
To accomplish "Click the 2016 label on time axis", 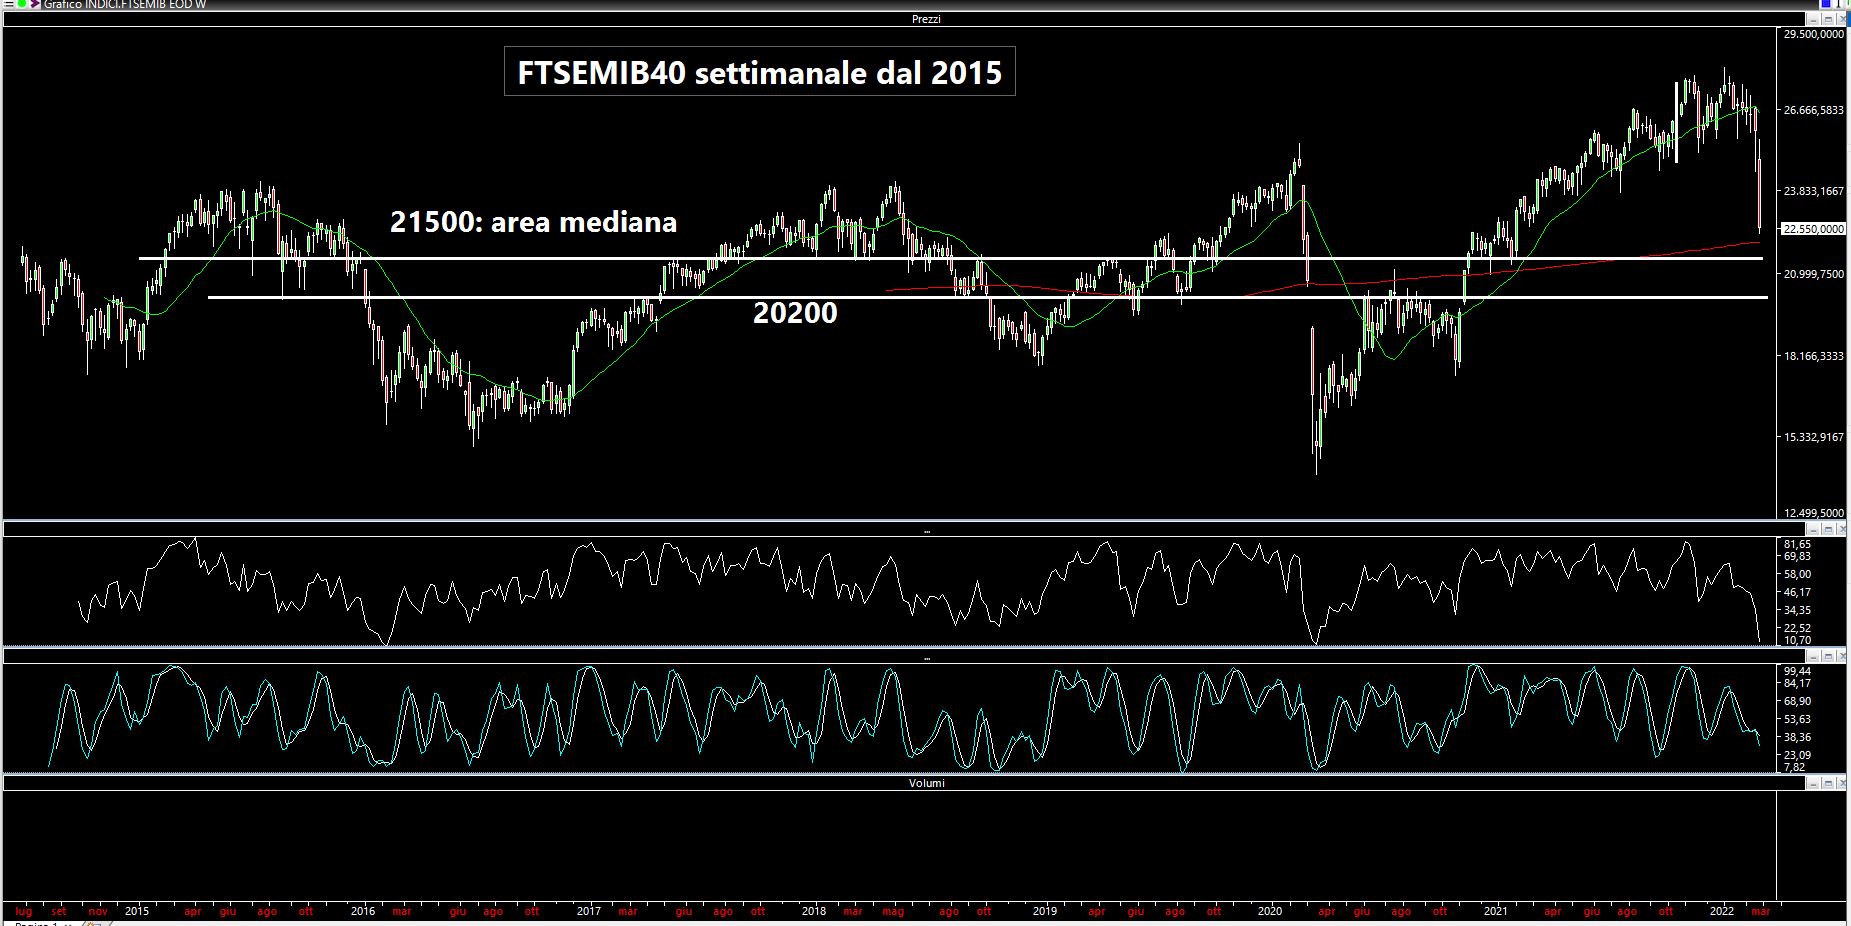I will [x=363, y=911].
